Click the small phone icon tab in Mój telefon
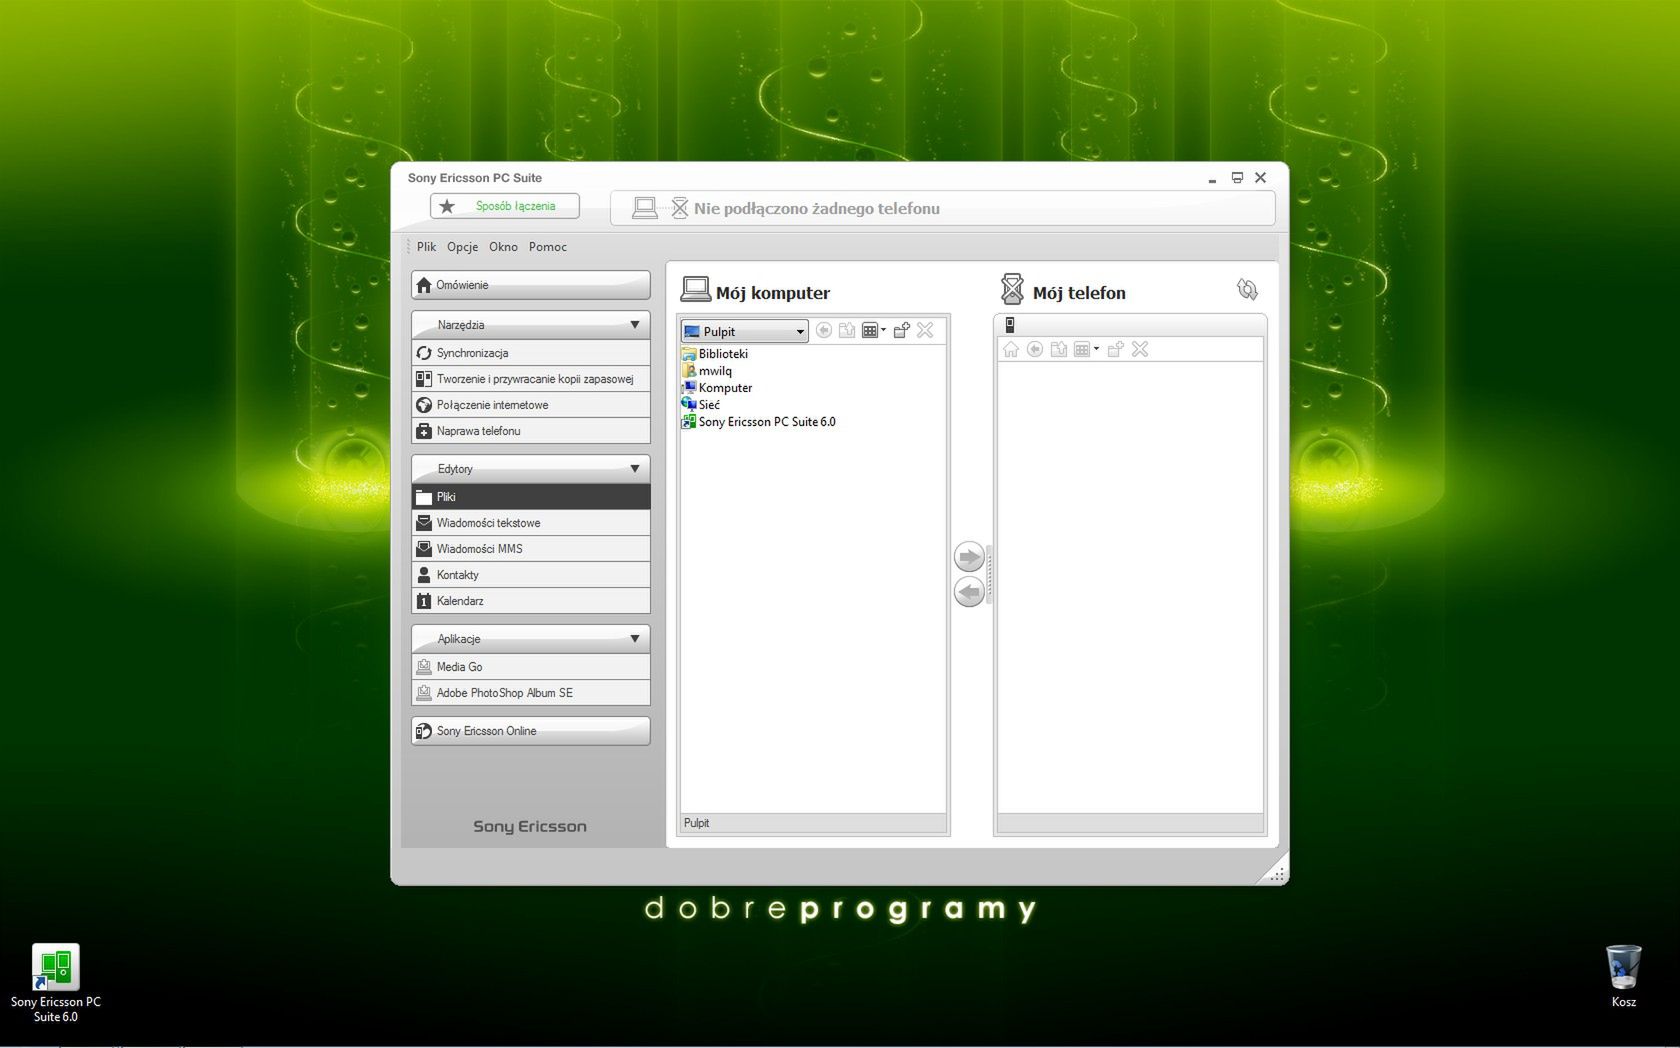This screenshot has height=1048, width=1680. click(1010, 325)
